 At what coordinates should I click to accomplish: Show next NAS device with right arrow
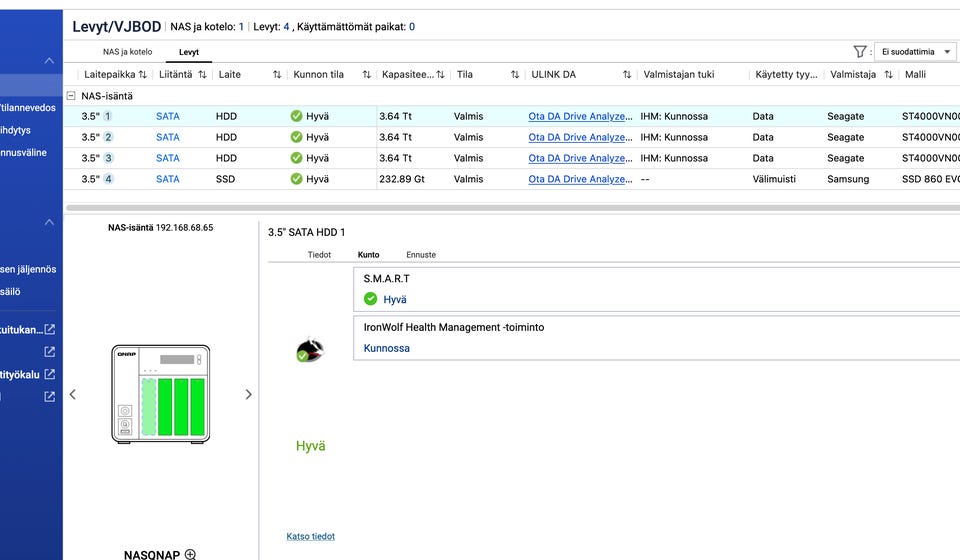(248, 394)
